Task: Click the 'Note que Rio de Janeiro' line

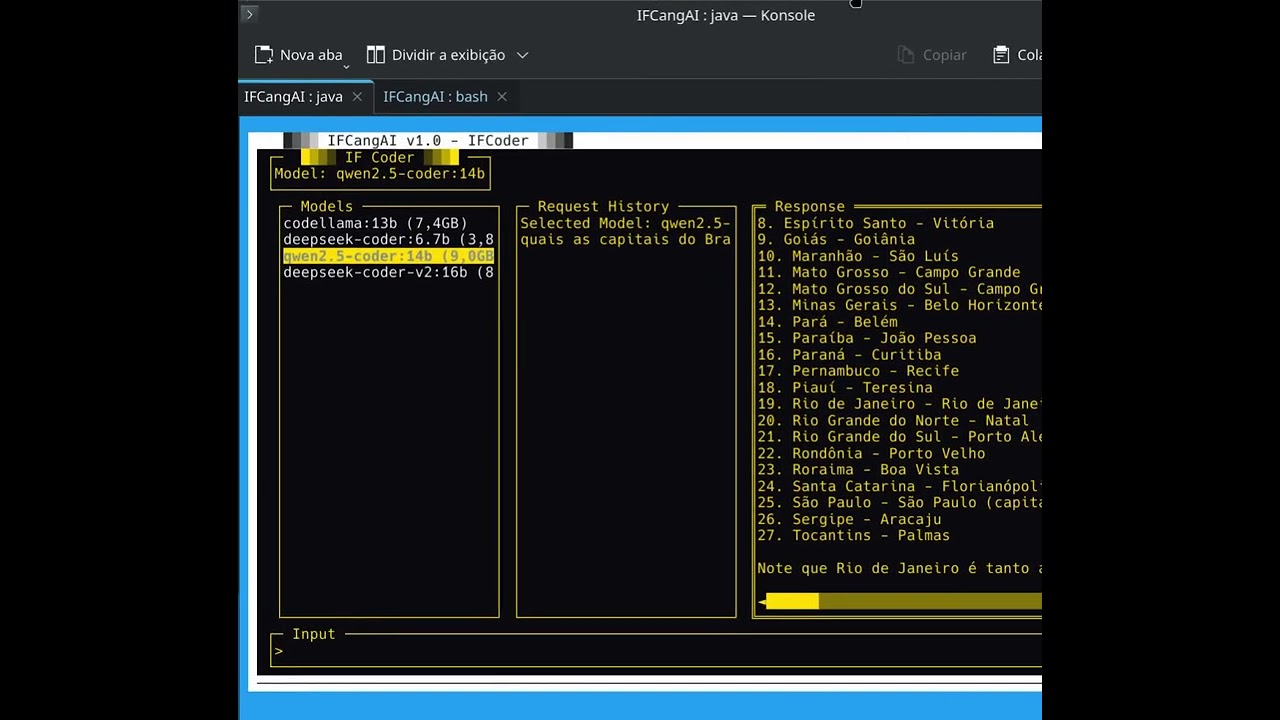Action: coord(899,568)
